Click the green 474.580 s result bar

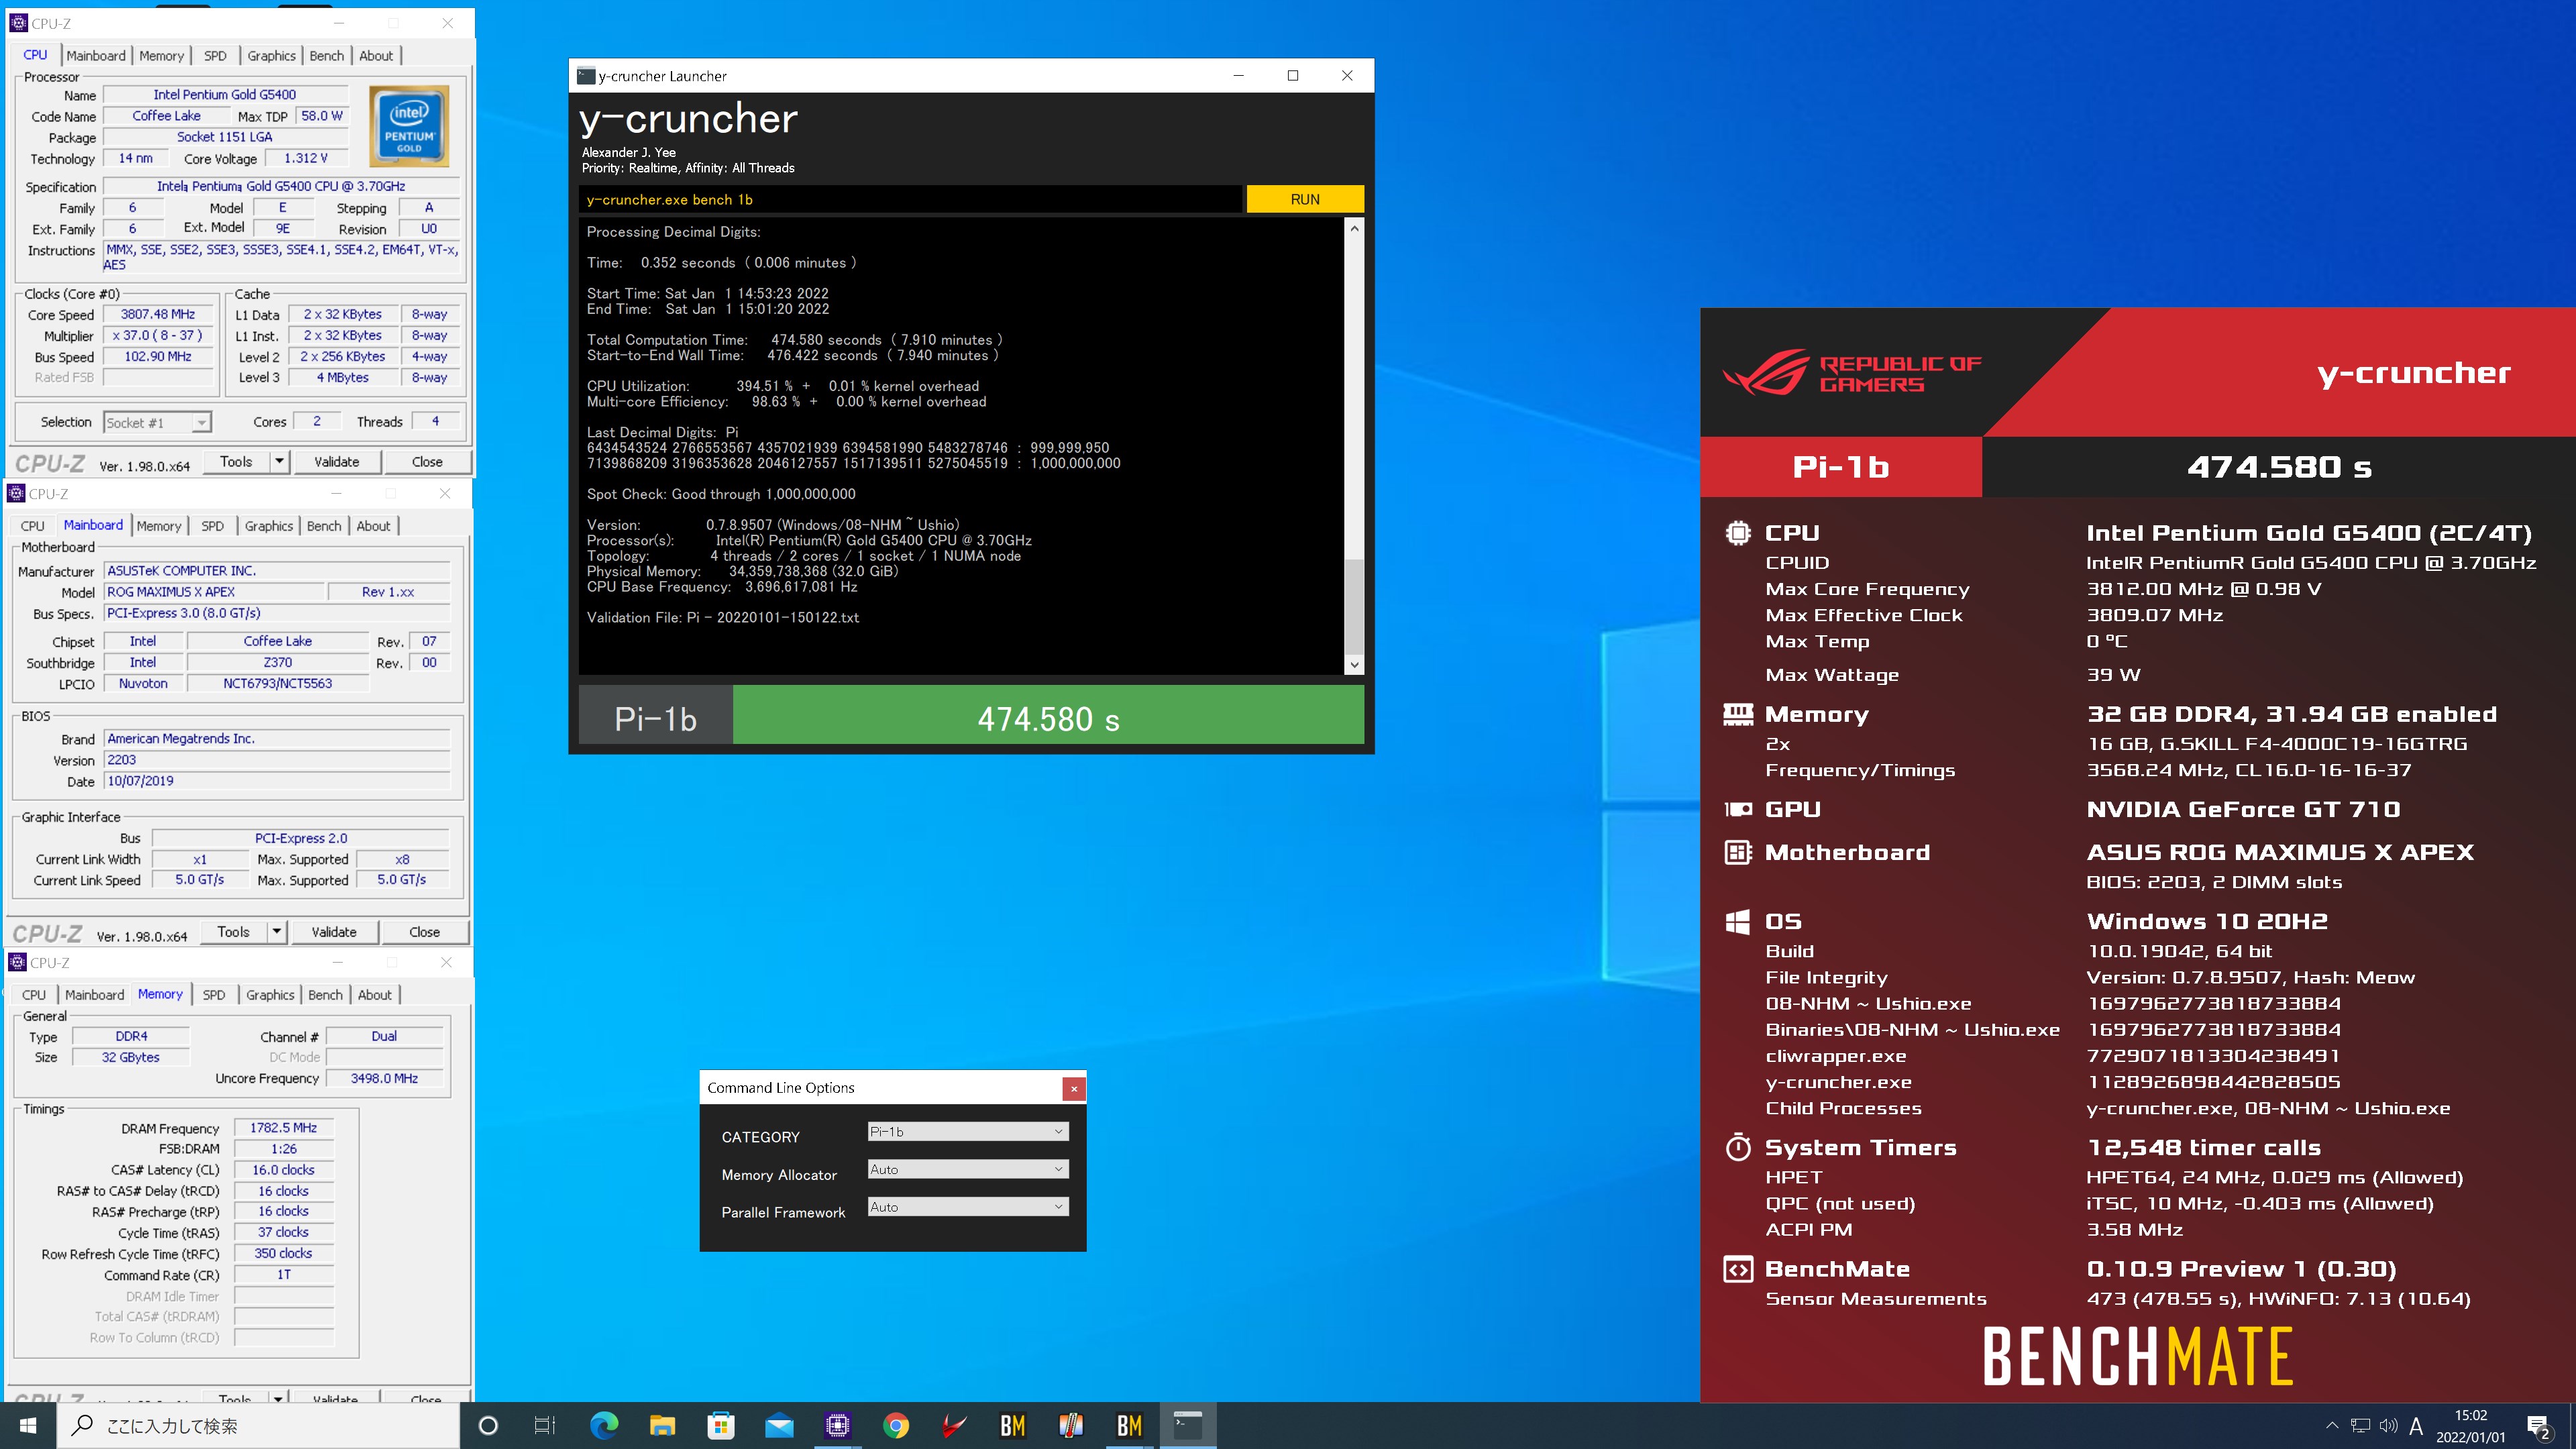[1048, 715]
